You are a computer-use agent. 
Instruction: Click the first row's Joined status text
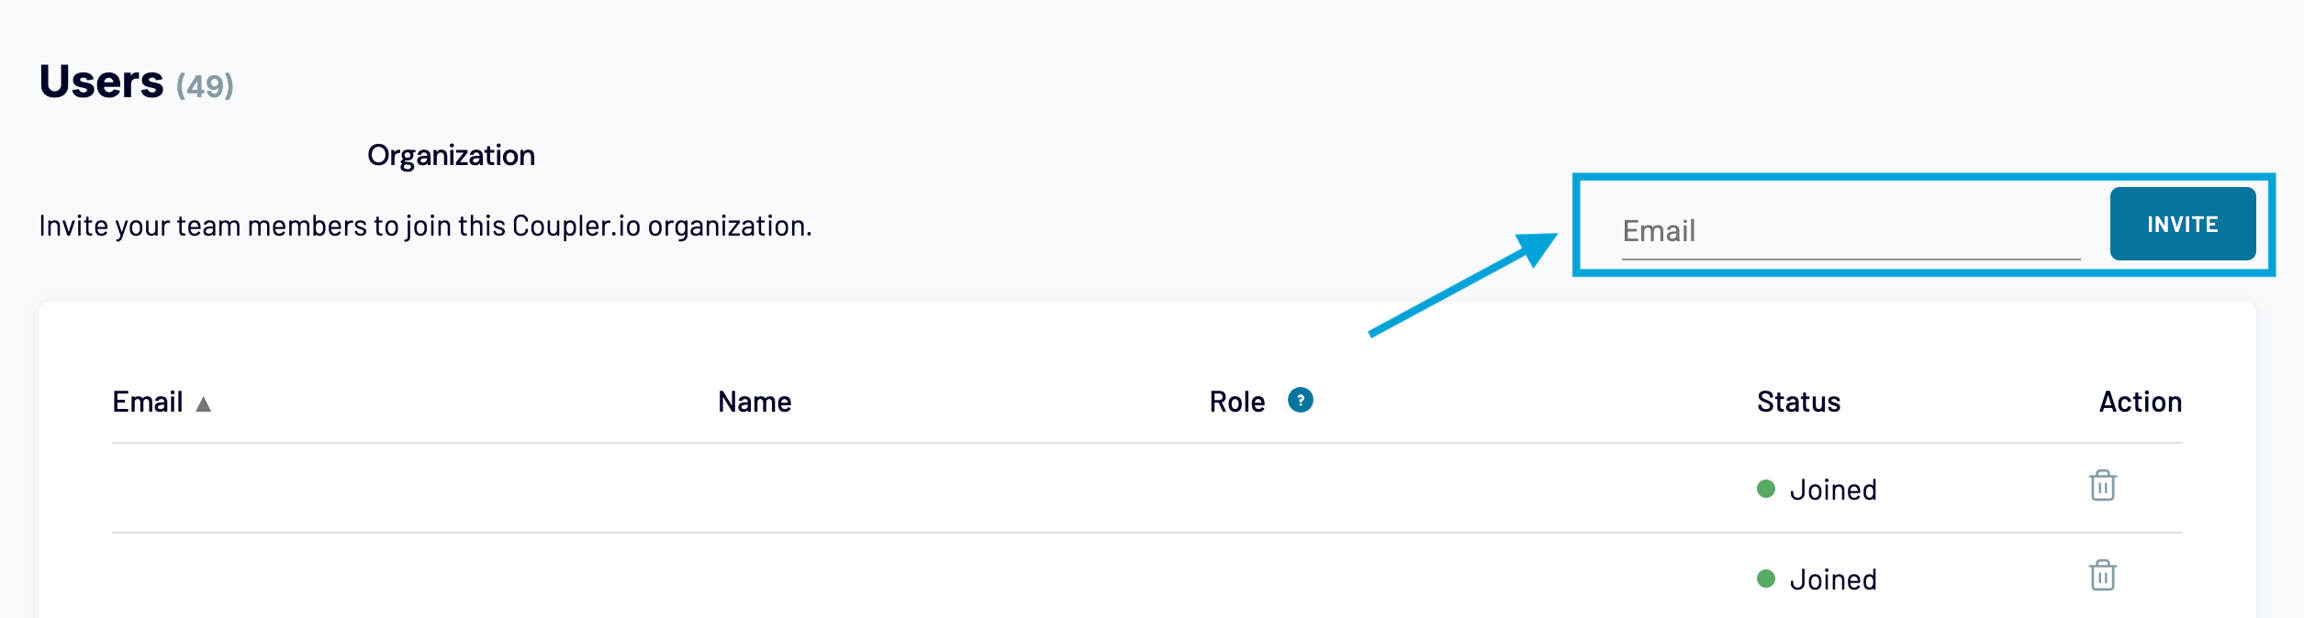(1833, 490)
